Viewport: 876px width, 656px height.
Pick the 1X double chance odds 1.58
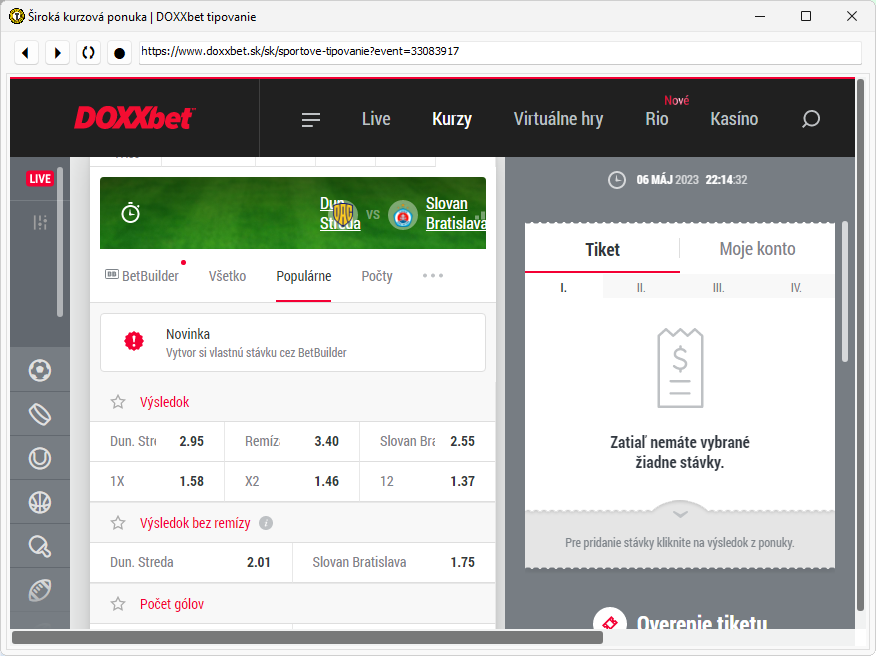(x=157, y=482)
